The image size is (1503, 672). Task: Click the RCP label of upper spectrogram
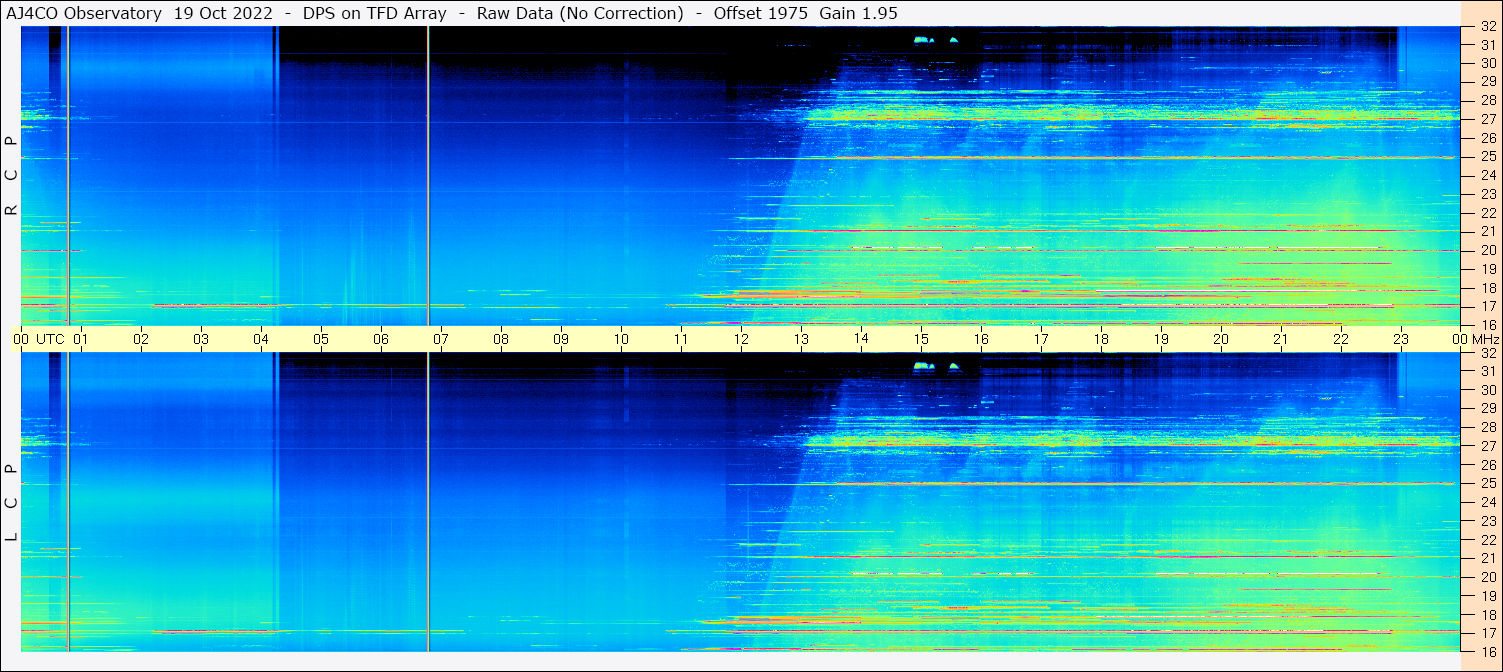tap(12, 176)
